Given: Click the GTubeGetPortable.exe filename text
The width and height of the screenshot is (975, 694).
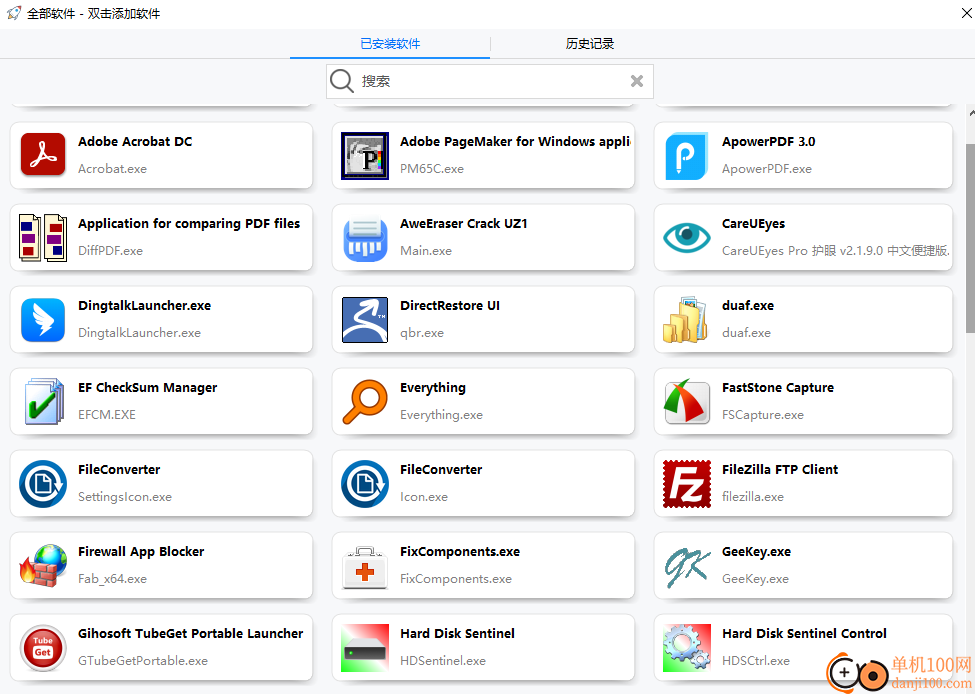Looking at the screenshot, I should point(143,661).
